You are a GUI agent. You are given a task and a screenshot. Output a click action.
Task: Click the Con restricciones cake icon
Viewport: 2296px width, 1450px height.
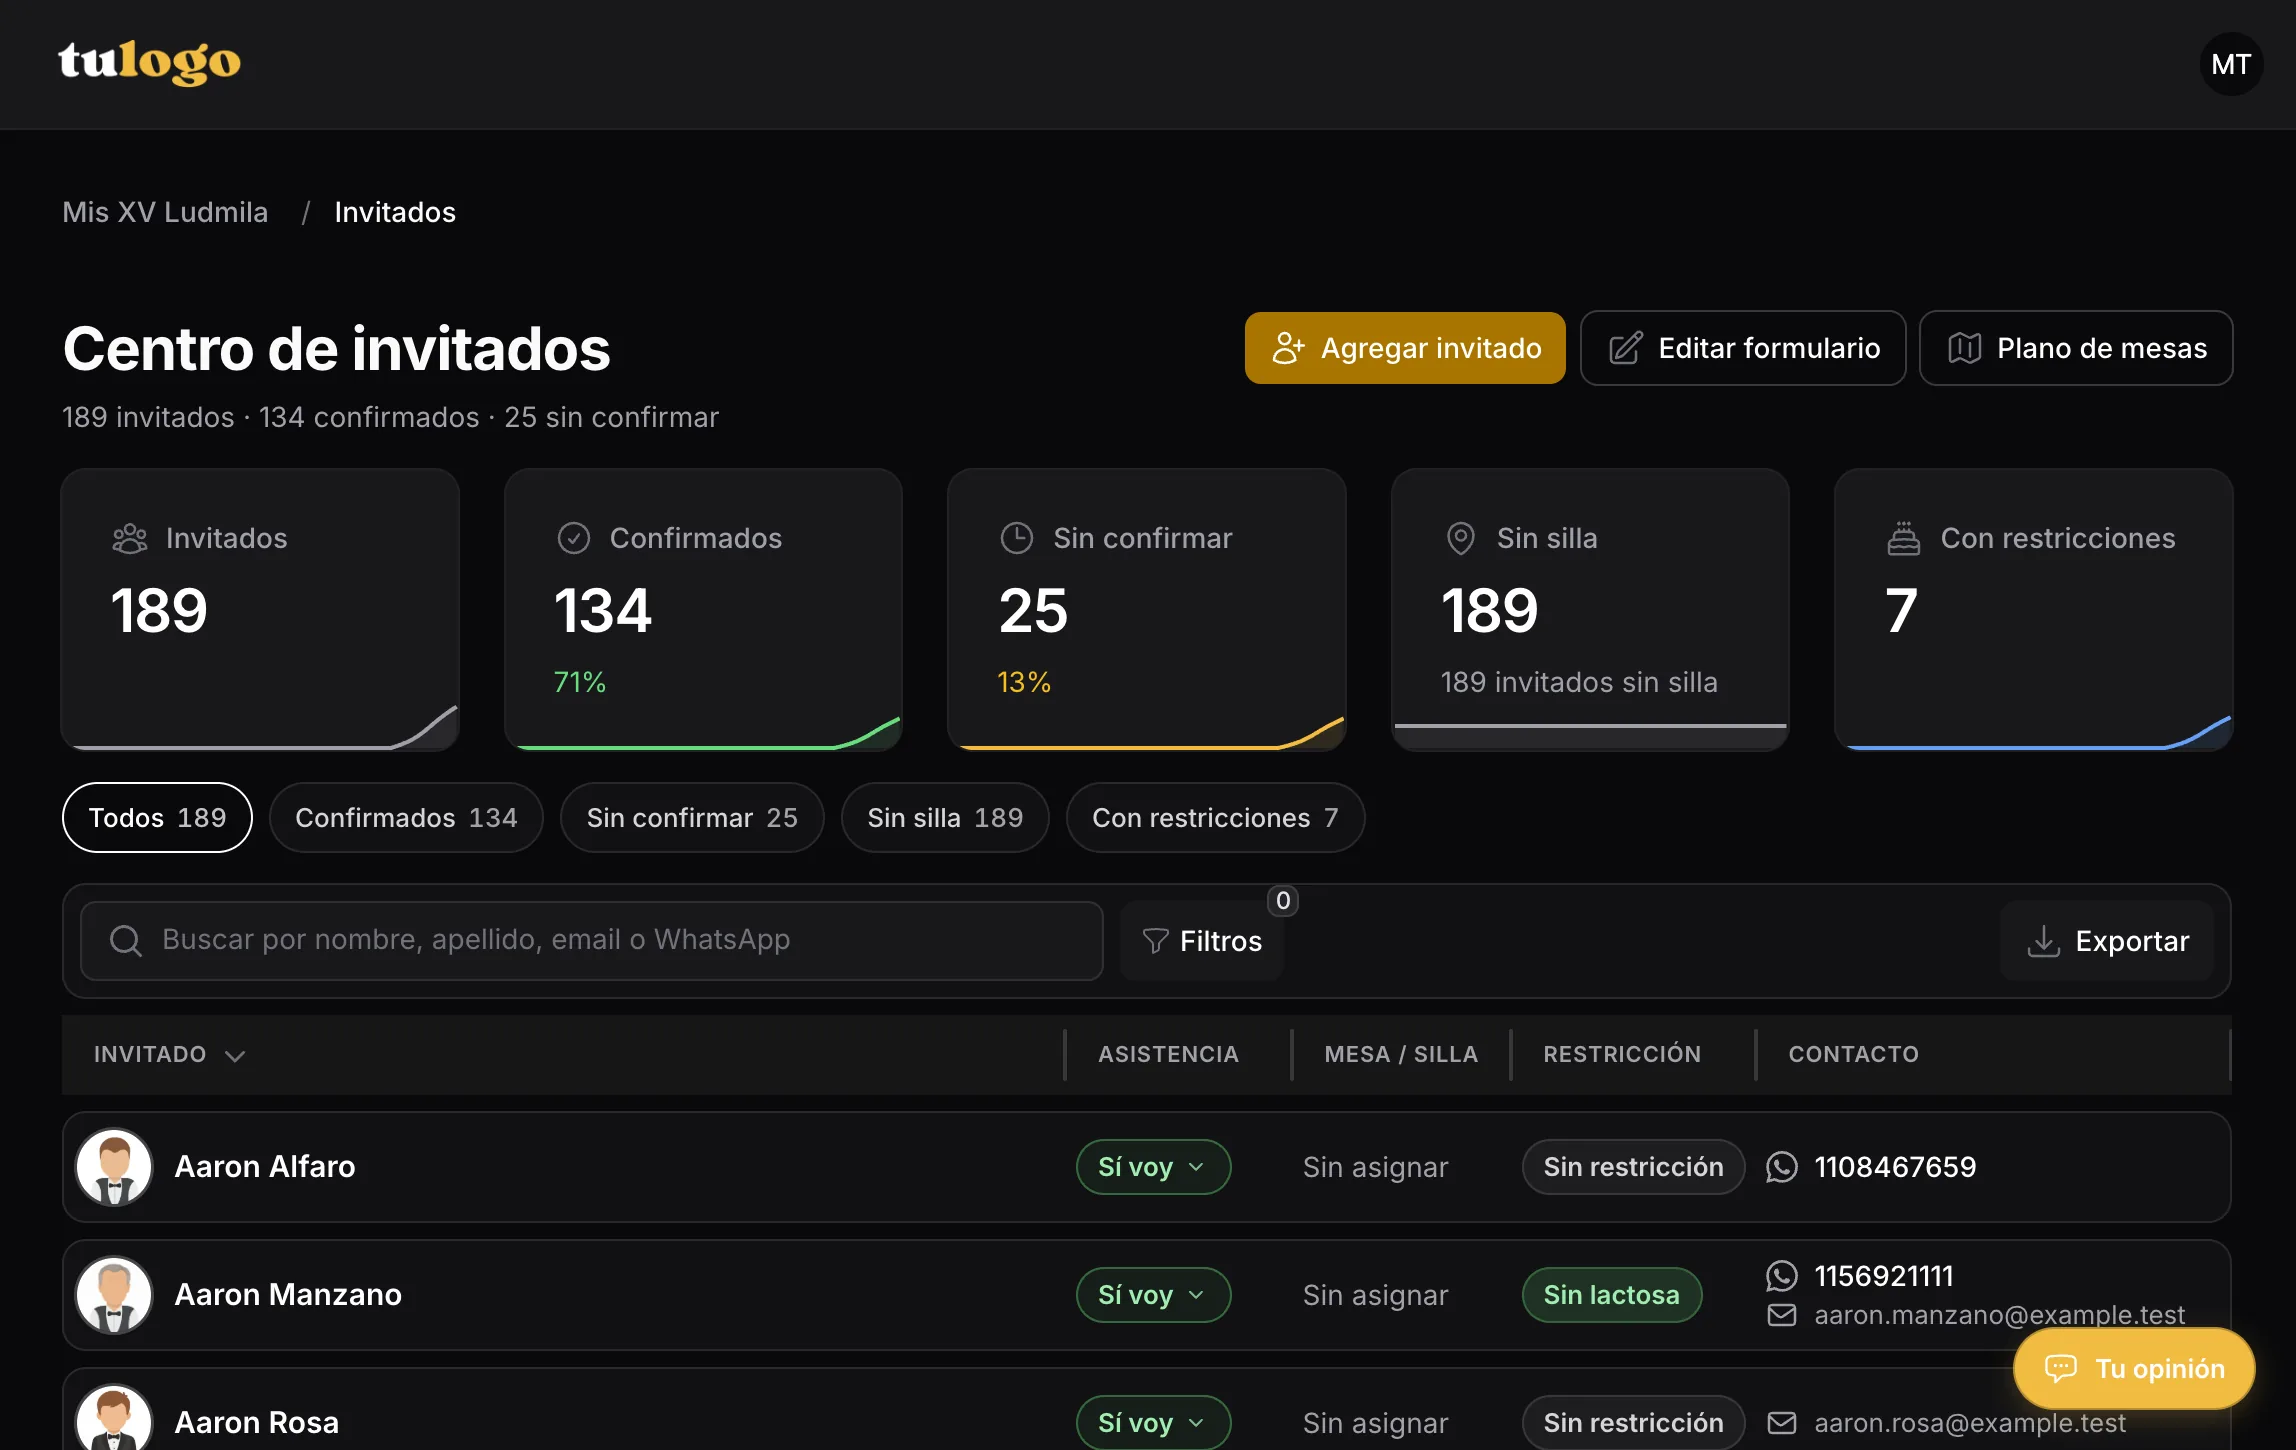coord(1904,538)
